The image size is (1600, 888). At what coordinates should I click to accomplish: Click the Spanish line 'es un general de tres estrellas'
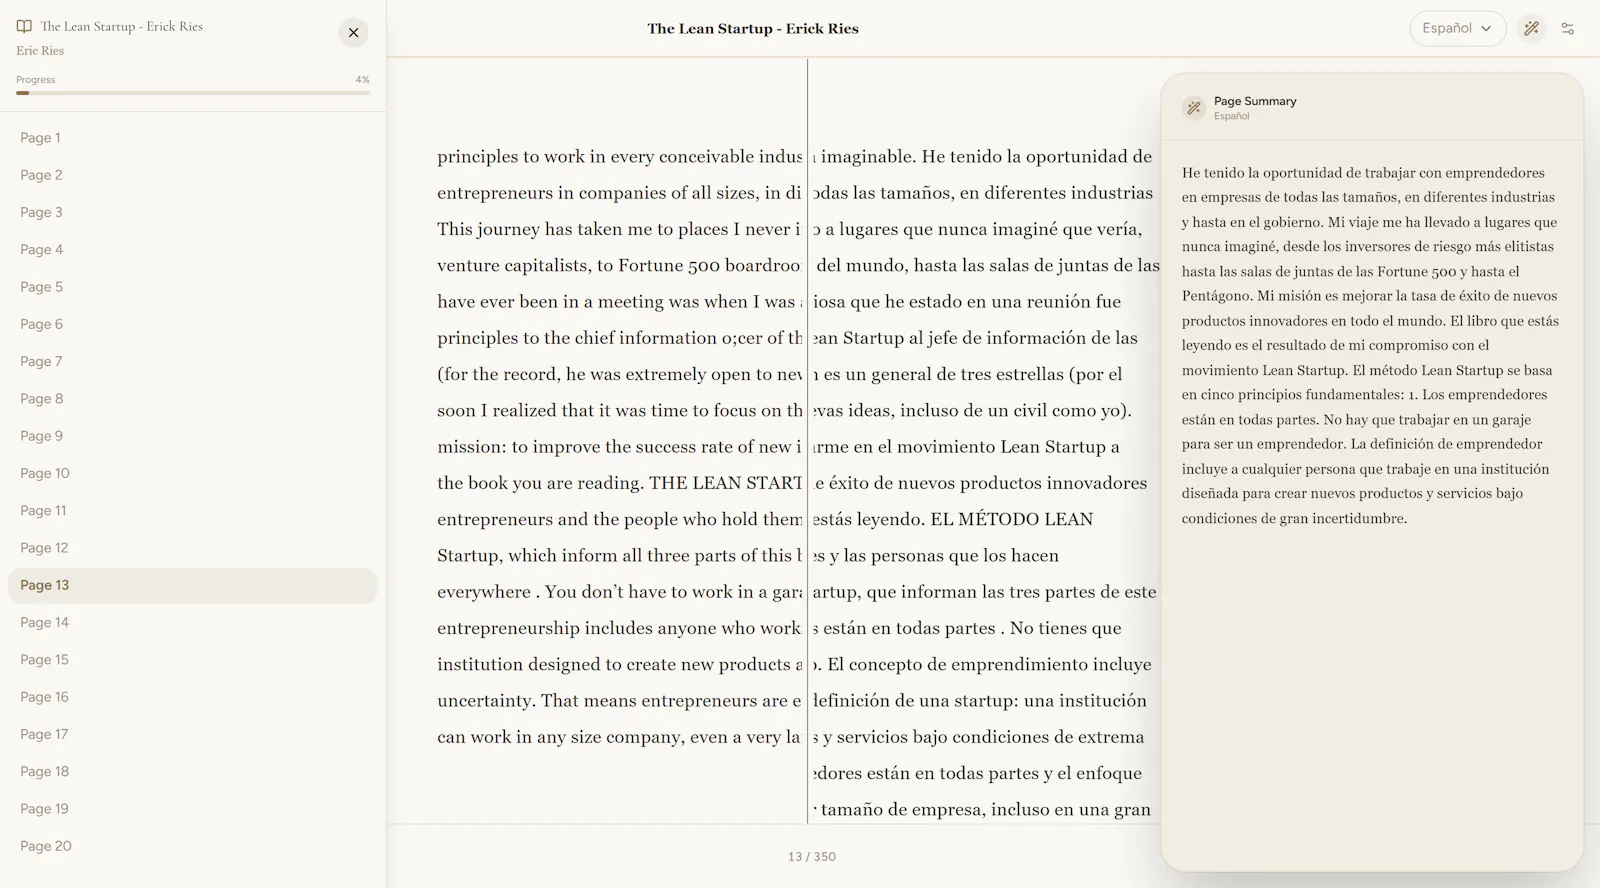(968, 374)
